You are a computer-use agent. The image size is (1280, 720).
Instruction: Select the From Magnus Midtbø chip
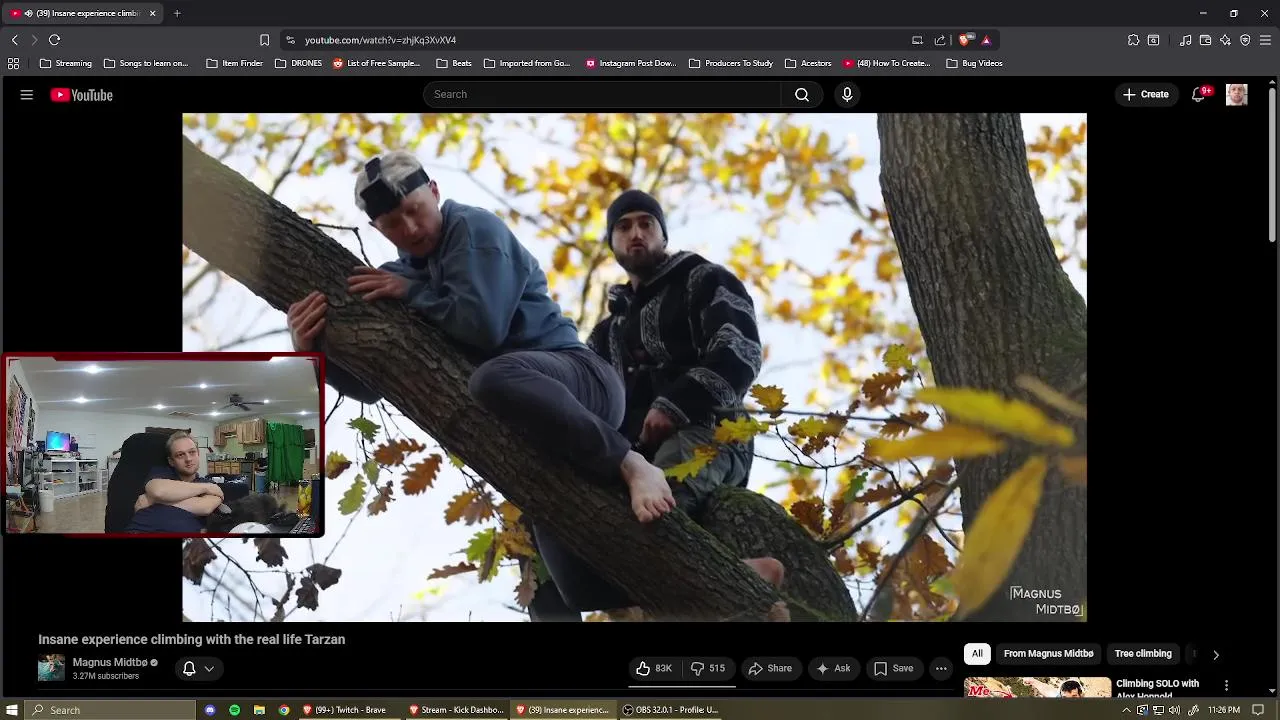tap(1048, 654)
